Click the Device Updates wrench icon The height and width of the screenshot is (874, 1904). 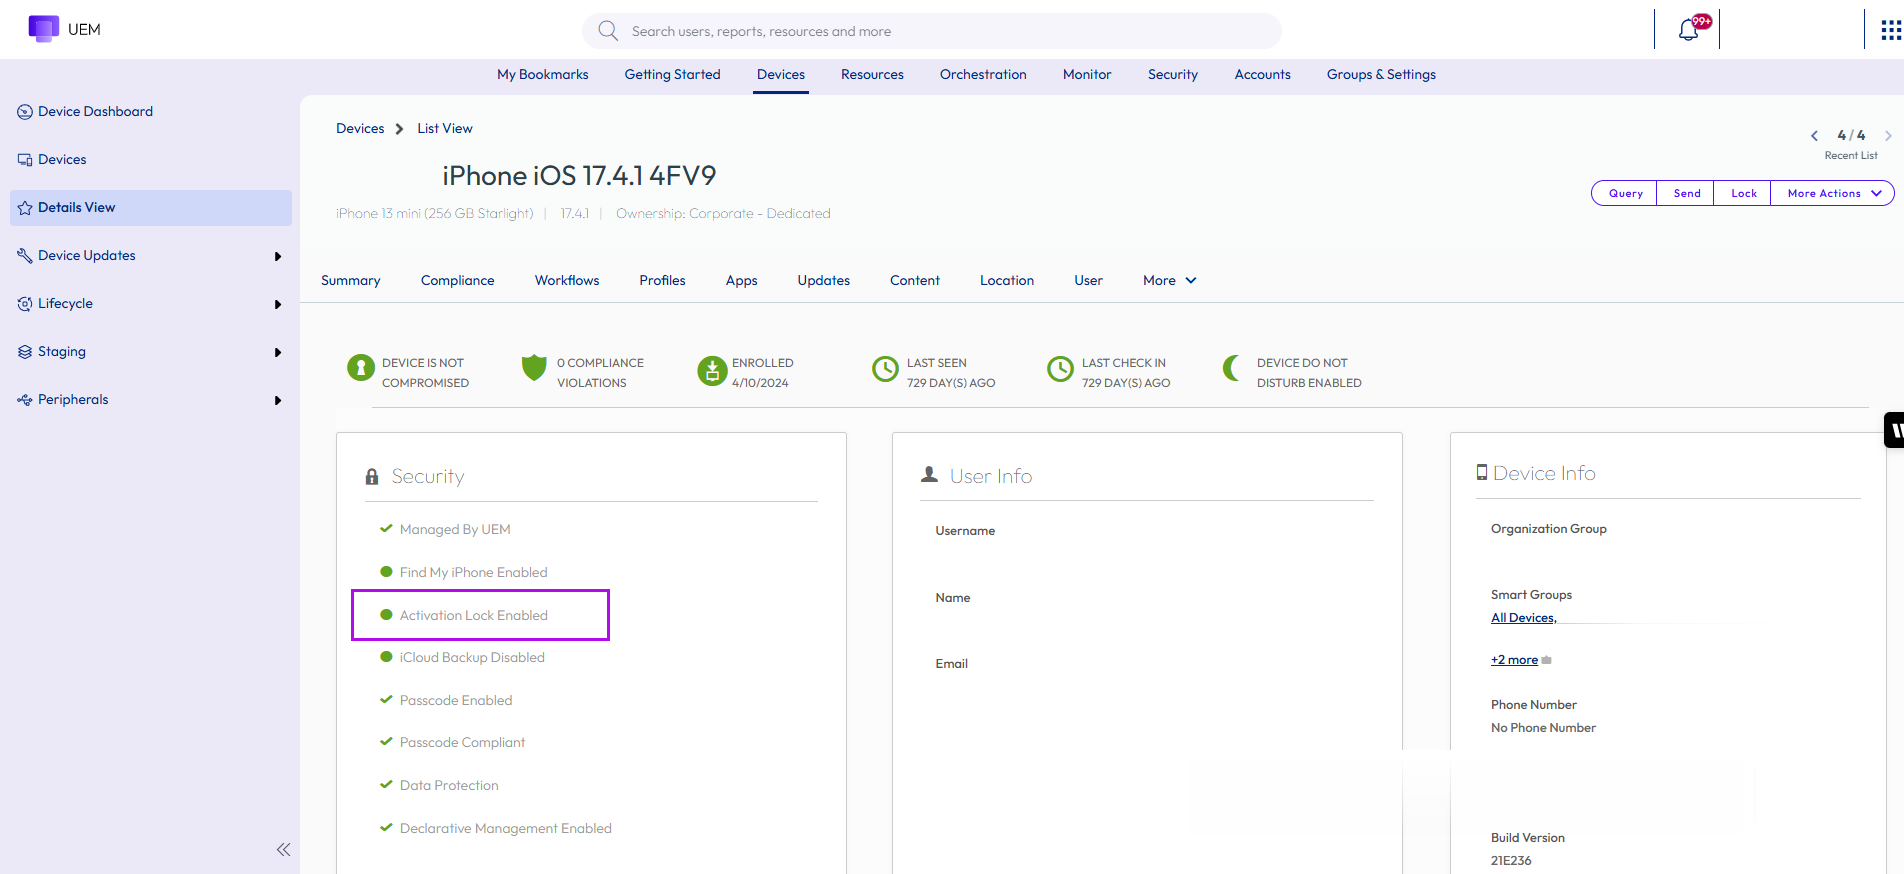click(x=25, y=256)
